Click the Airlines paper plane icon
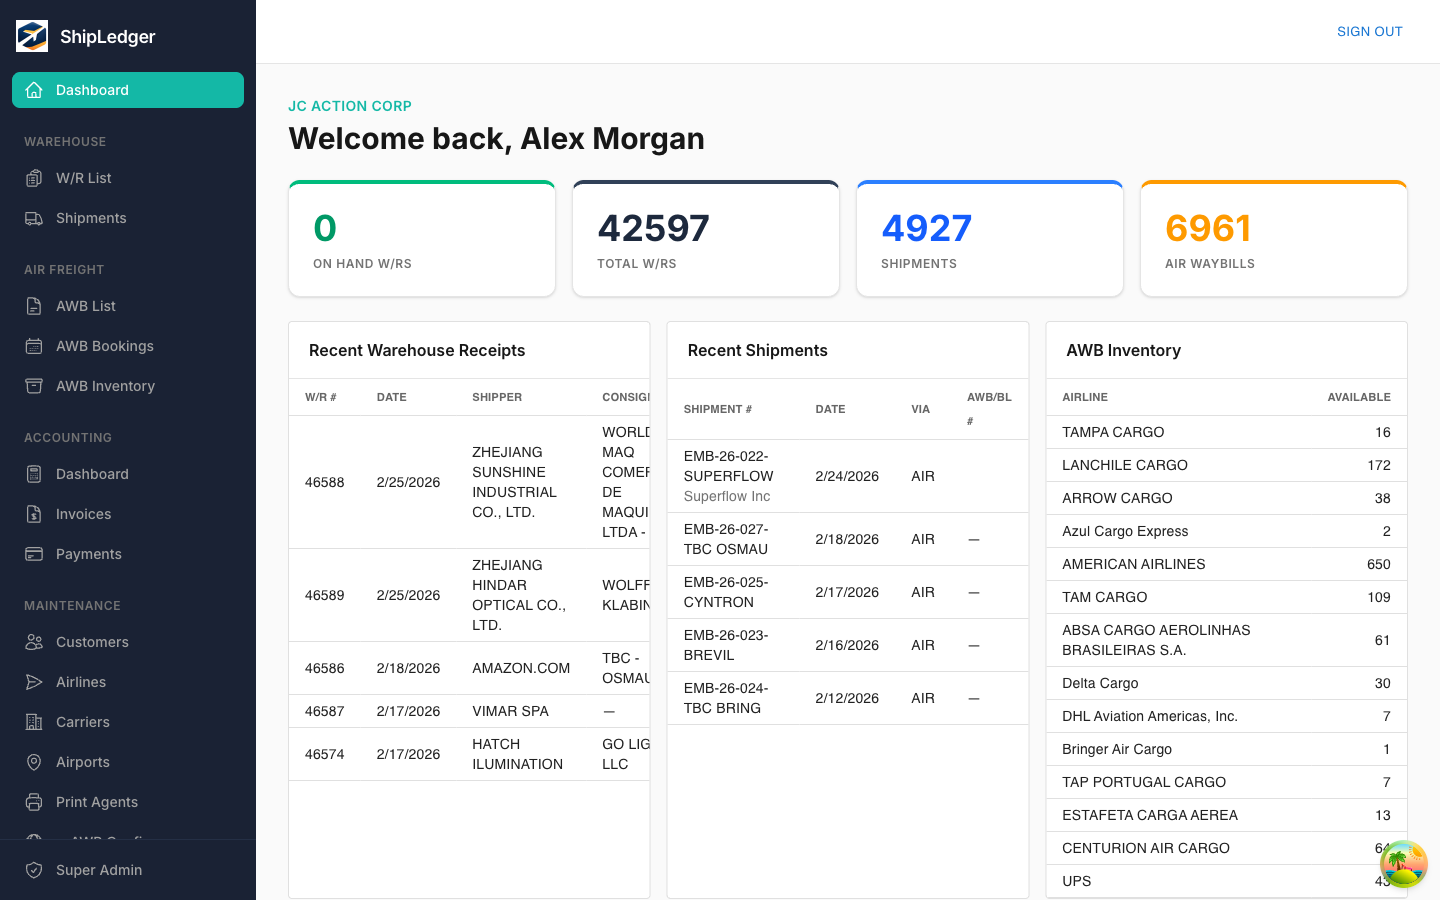Screen dimensions: 1440x900 click(34, 682)
